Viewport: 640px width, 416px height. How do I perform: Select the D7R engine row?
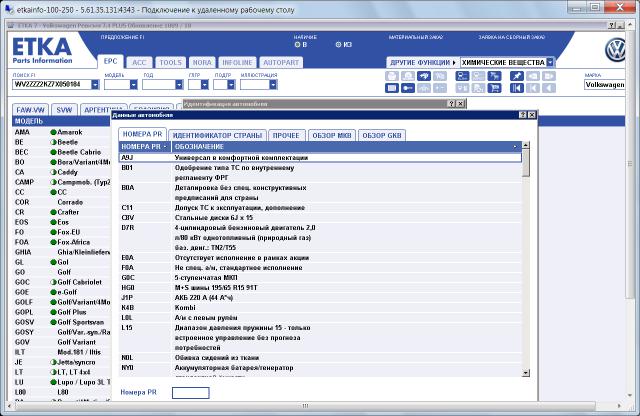(x=320, y=238)
